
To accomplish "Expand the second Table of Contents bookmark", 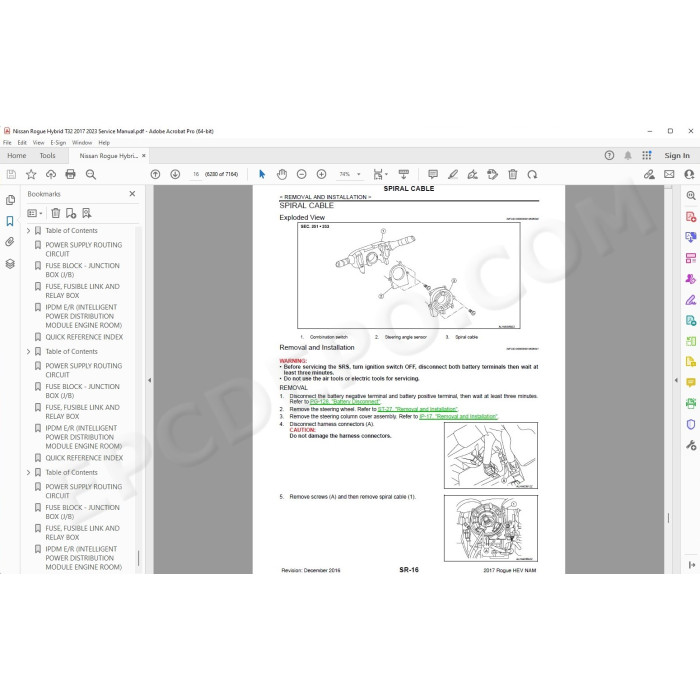I will click(29, 351).
